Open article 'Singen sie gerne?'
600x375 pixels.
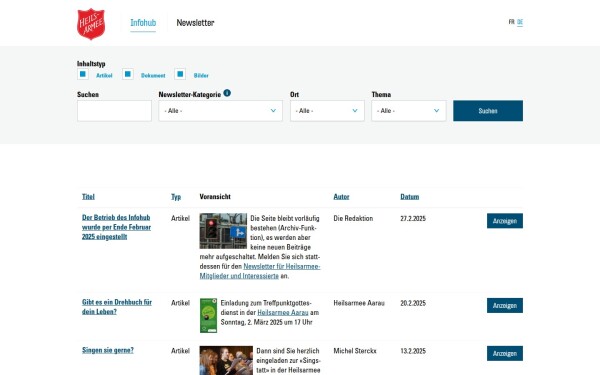point(108,350)
